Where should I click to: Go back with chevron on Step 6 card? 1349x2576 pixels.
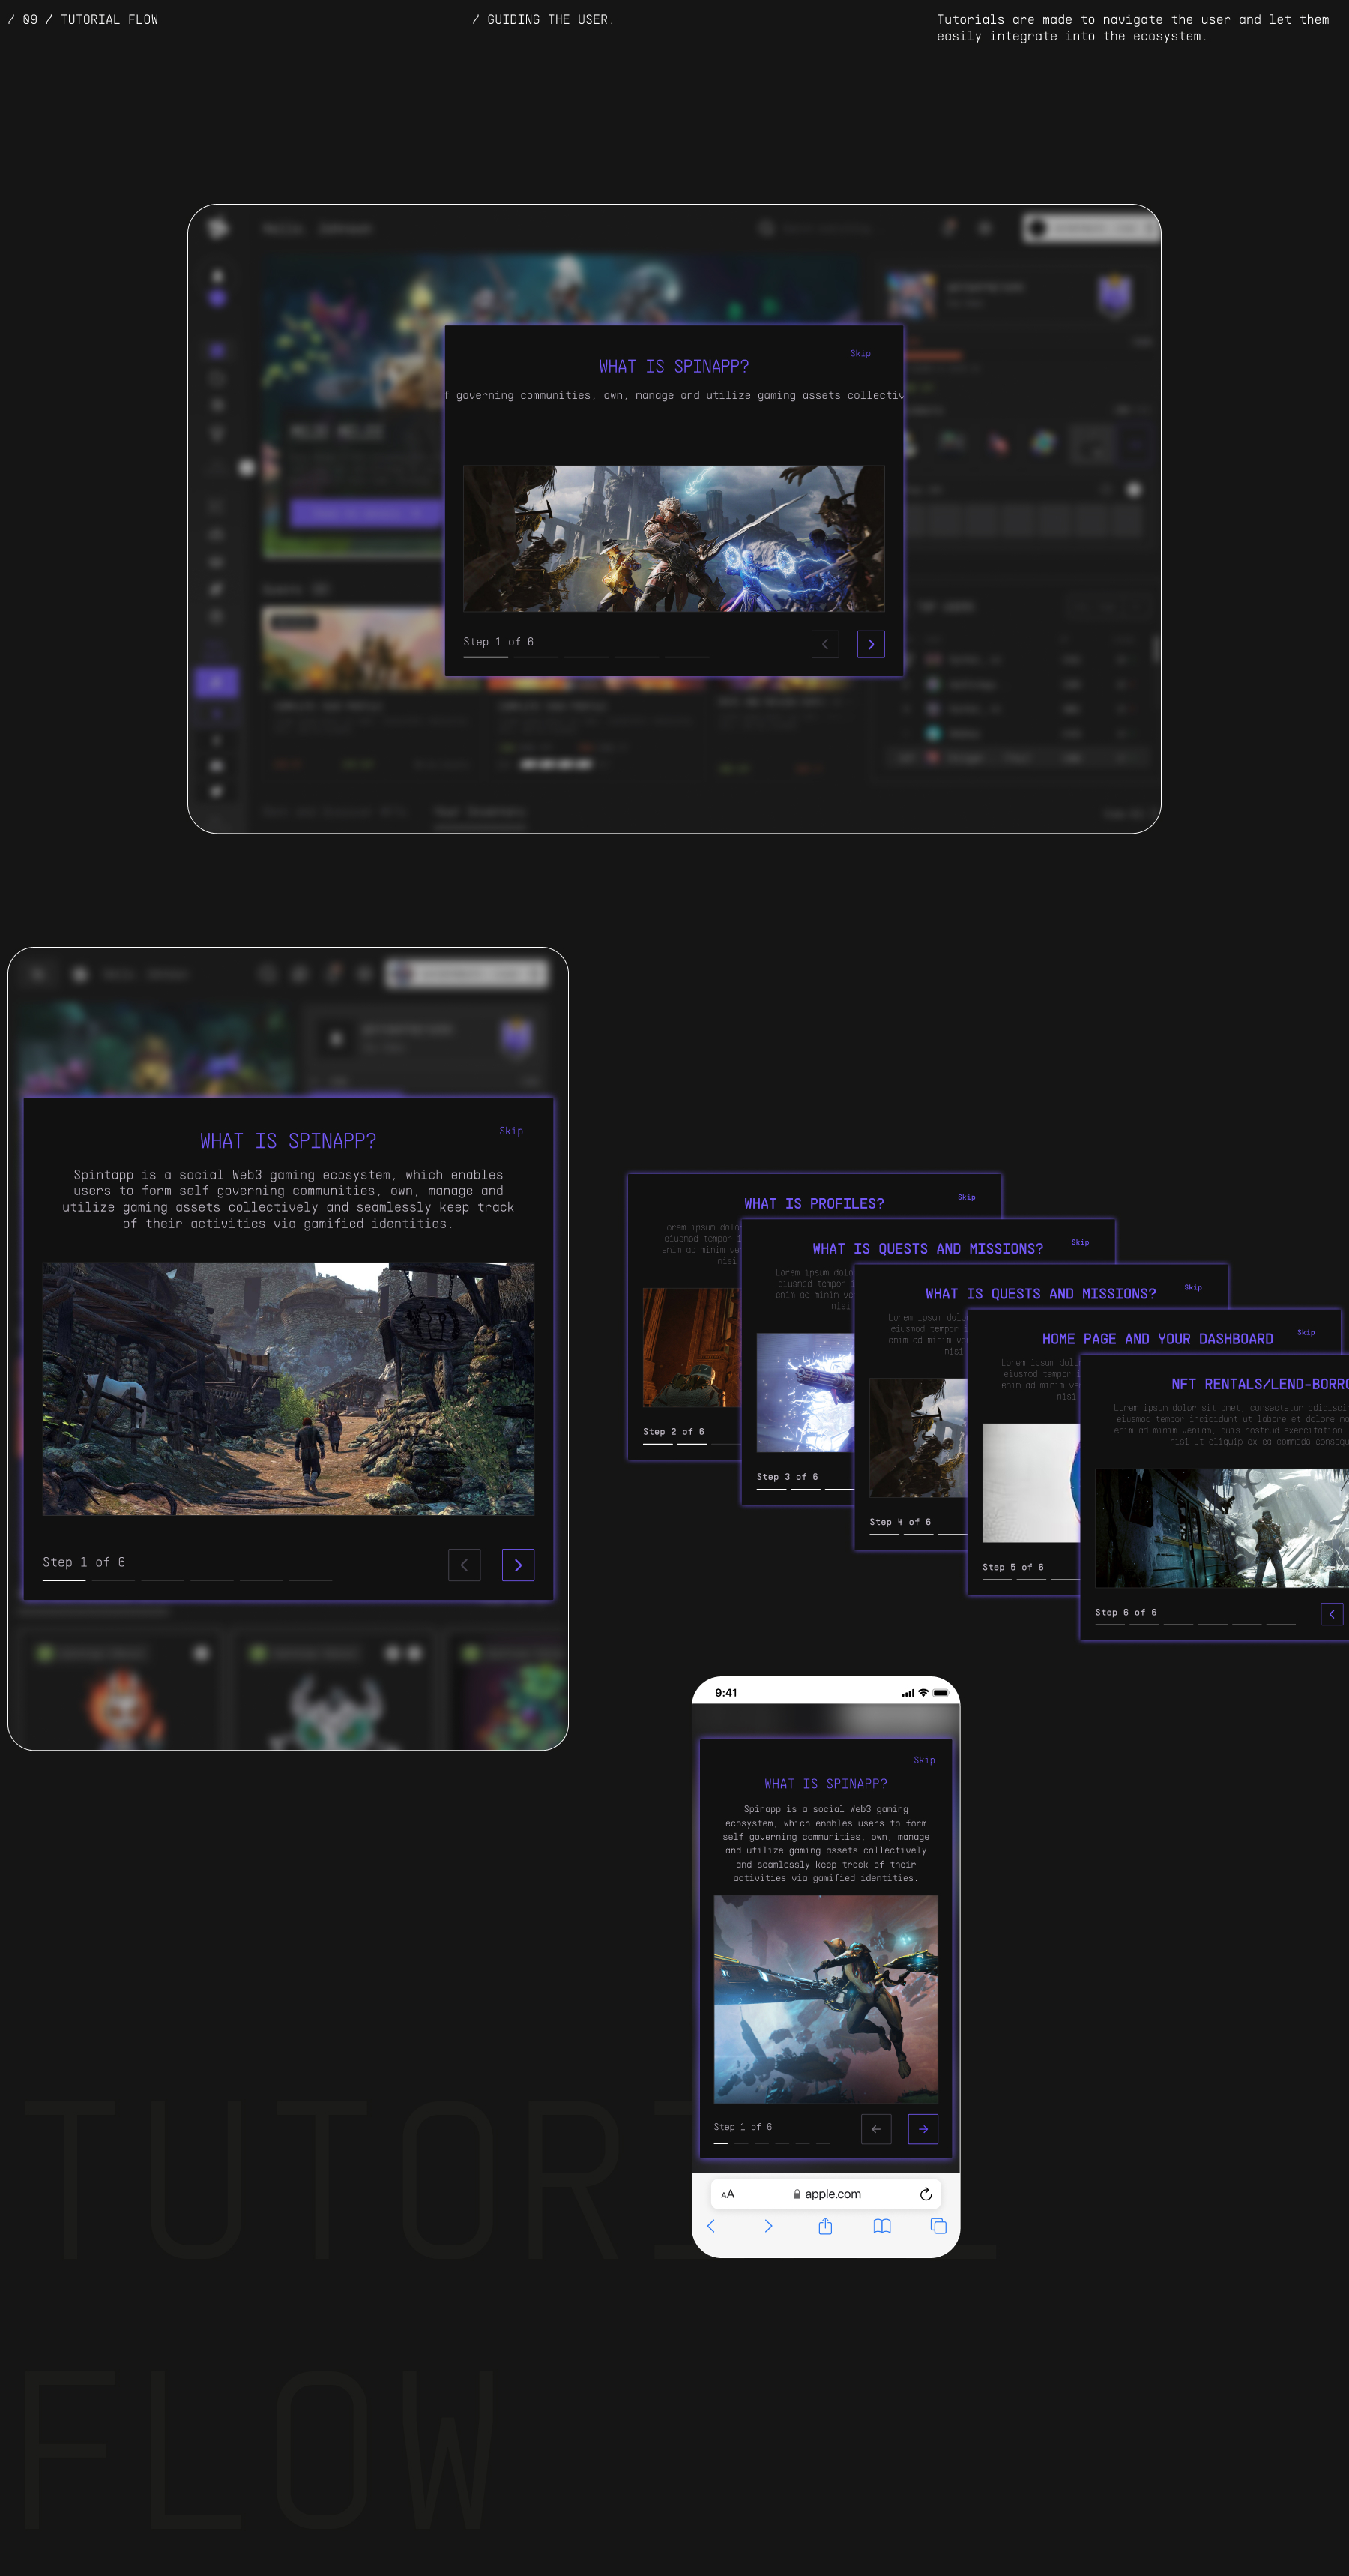1331,1614
